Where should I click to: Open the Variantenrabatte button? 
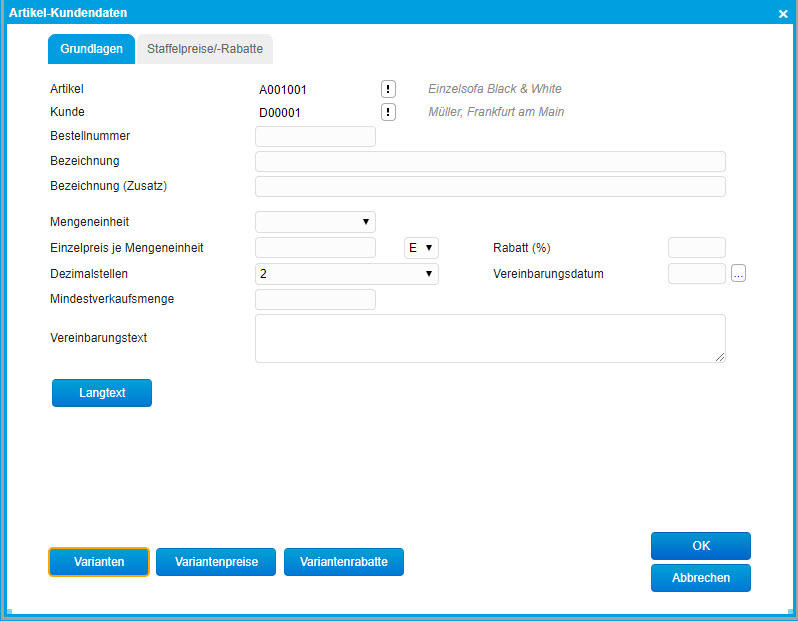[343, 562]
